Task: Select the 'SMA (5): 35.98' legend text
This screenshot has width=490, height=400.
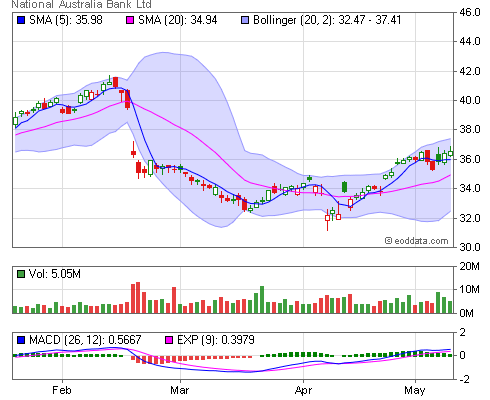Action: 66,20
